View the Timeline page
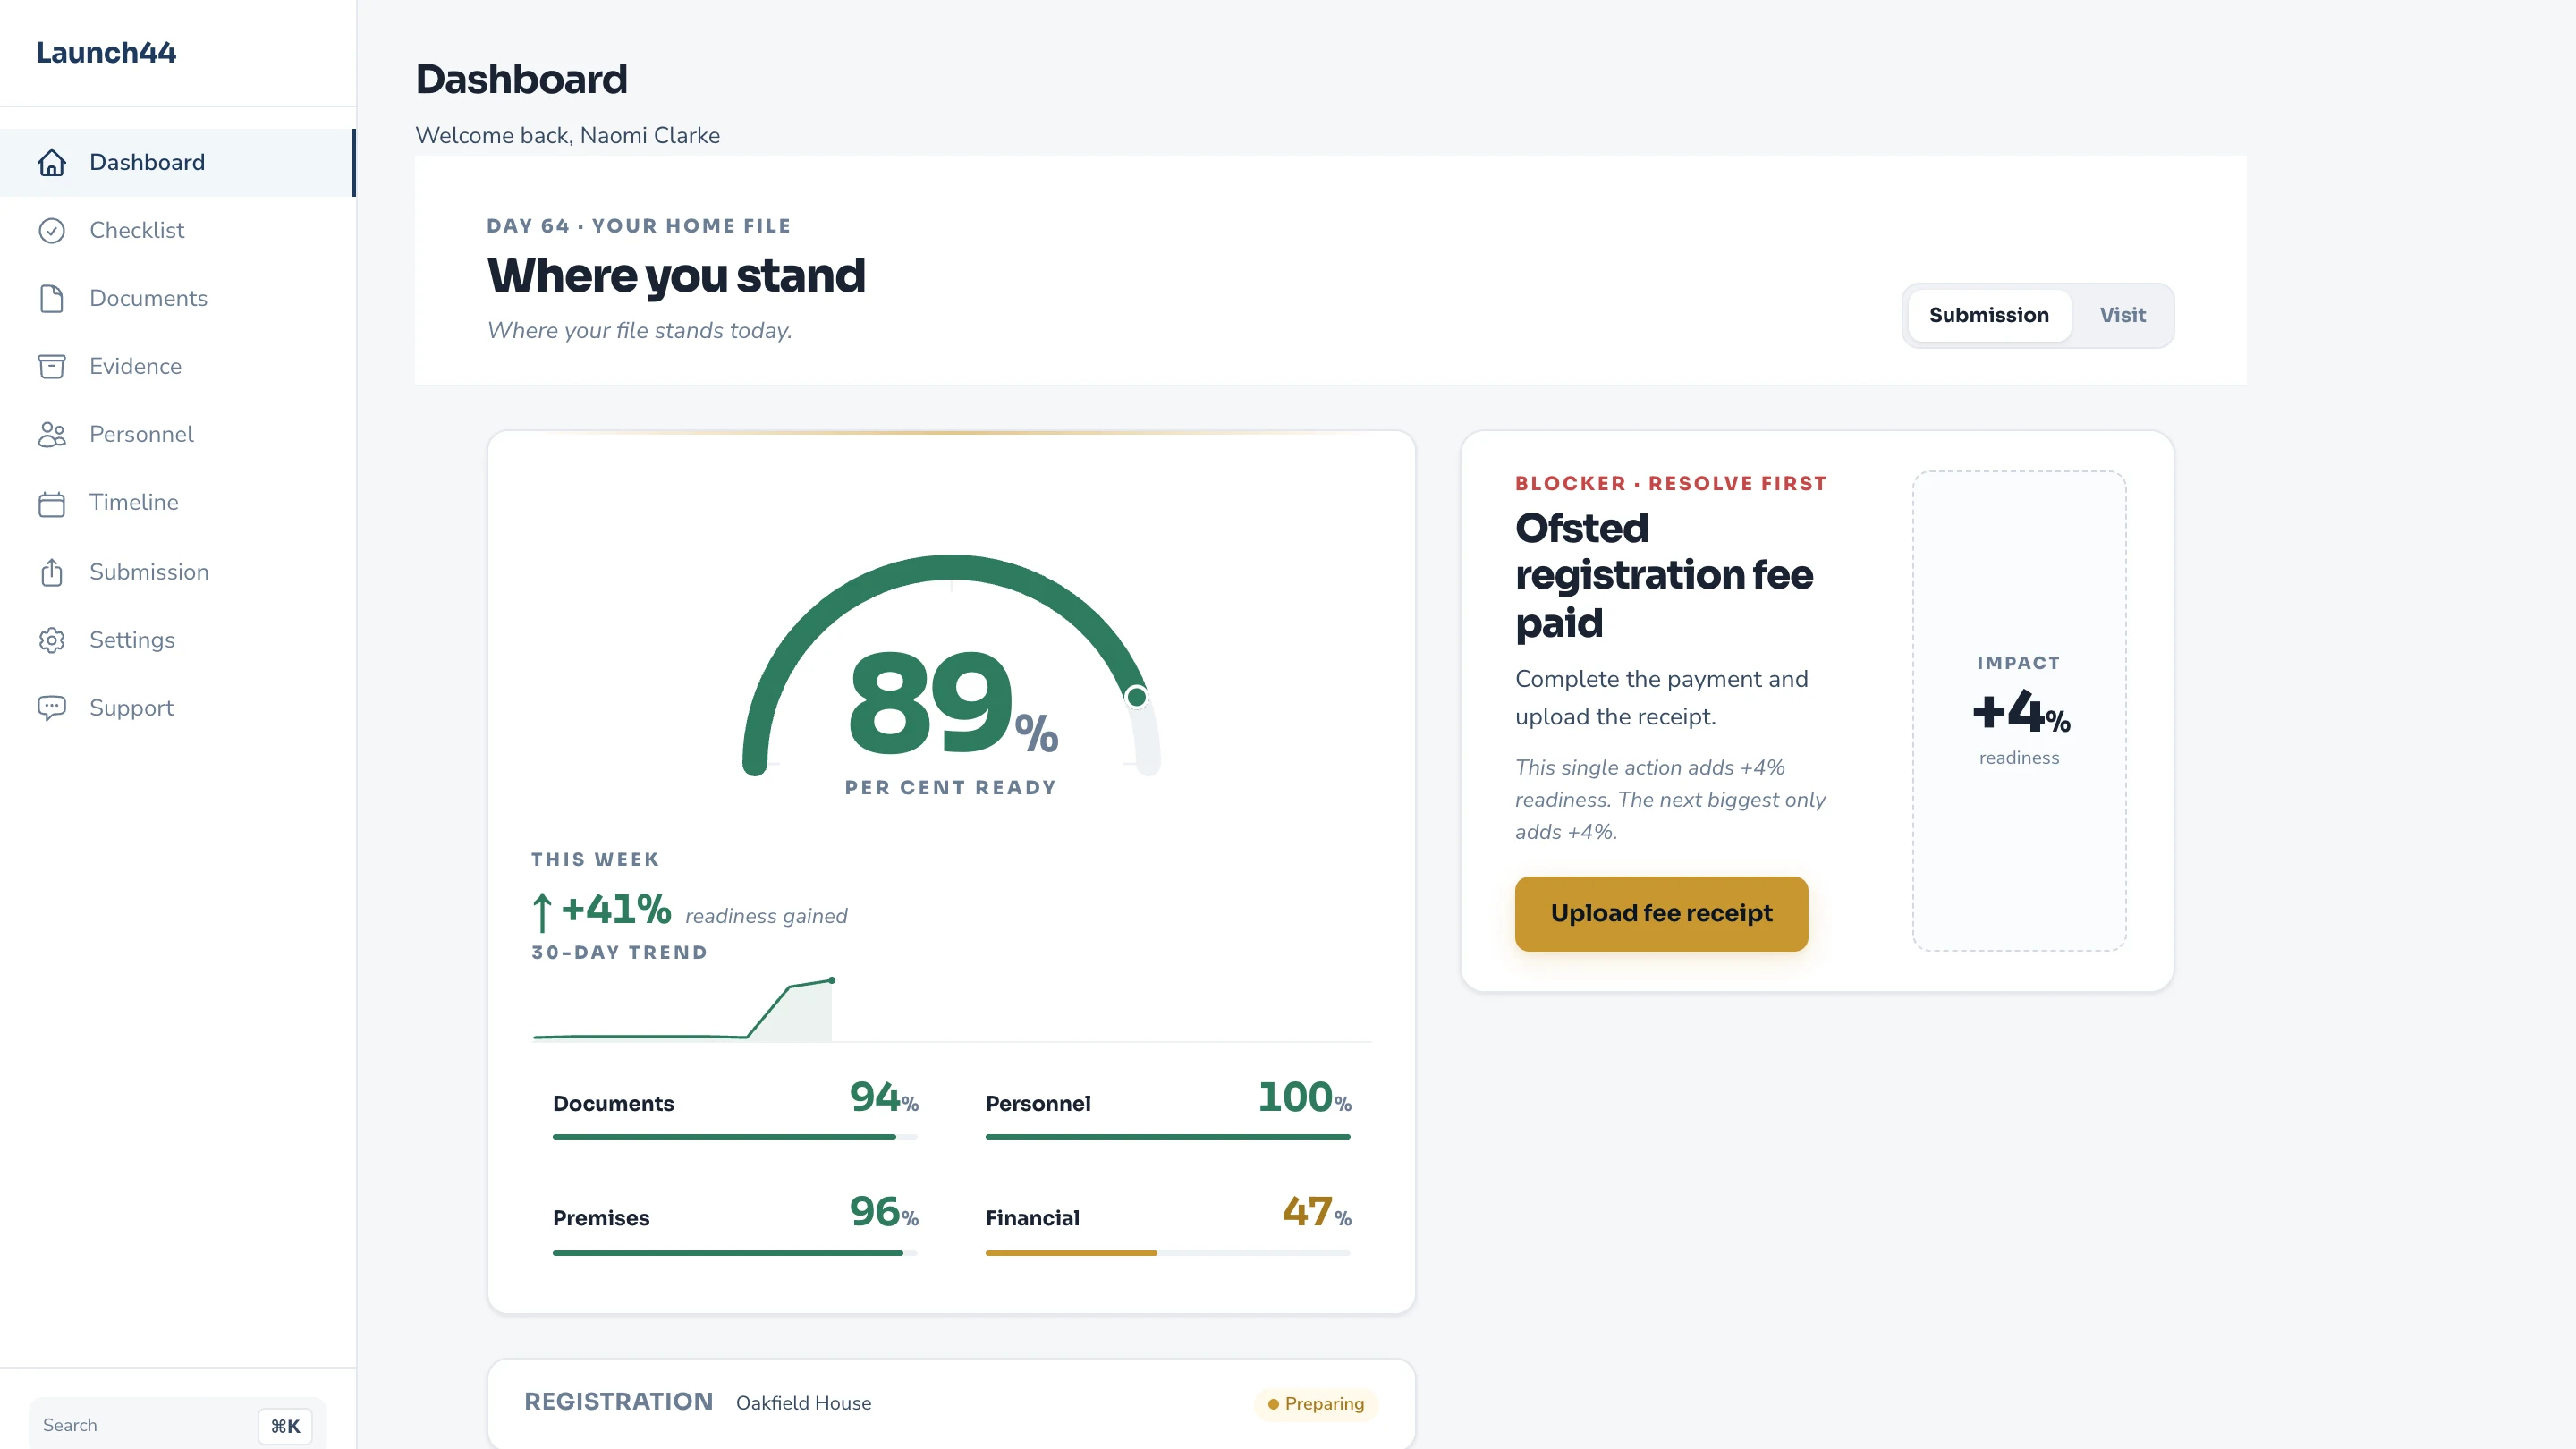The height and width of the screenshot is (1449, 2576). [177, 502]
